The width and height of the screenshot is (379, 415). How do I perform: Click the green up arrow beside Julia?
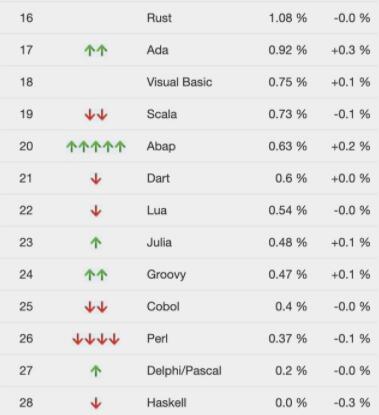pyautogui.click(x=96, y=243)
